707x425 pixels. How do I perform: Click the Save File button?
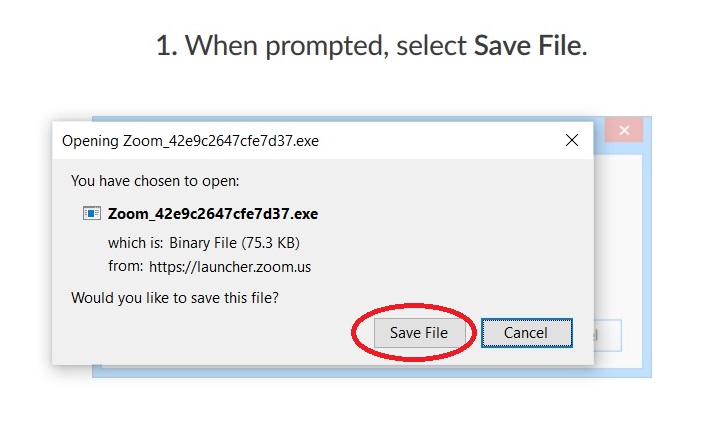[419, 333]
